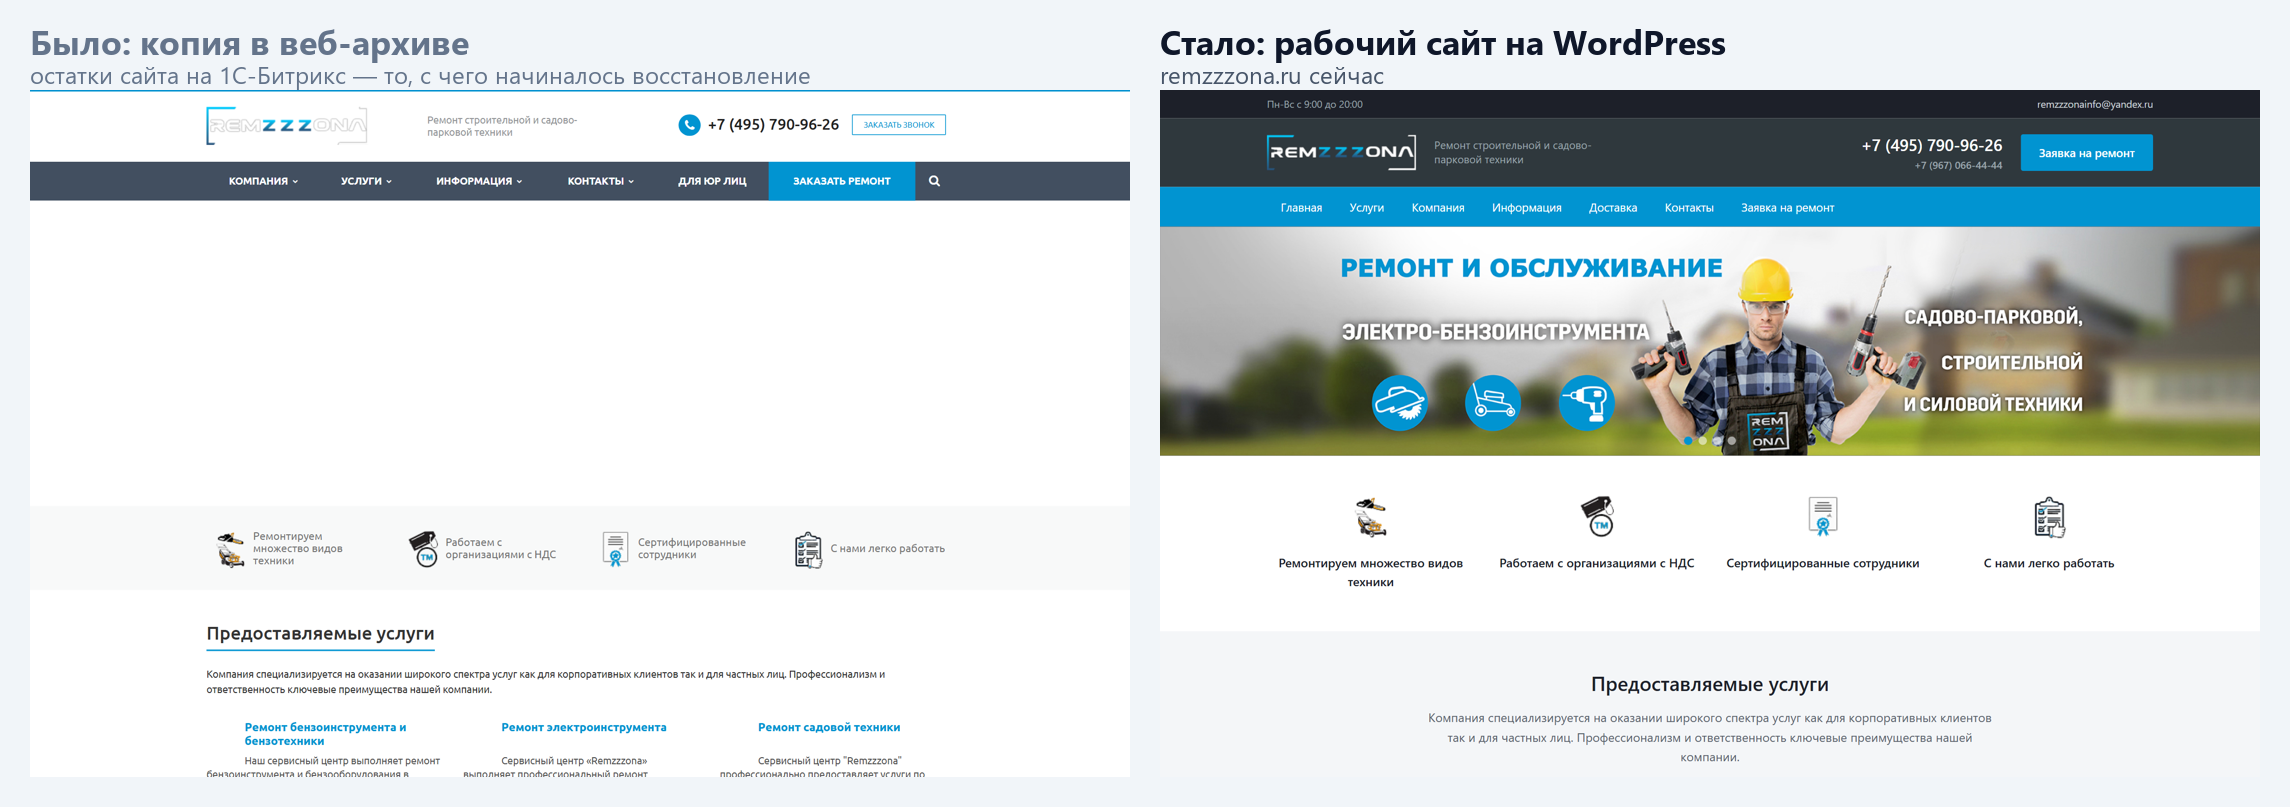Go to 'Компания' in the WordPress site menu
Image resolution: width=2290 pixels, height=807 pixels.
(1438, 208)
